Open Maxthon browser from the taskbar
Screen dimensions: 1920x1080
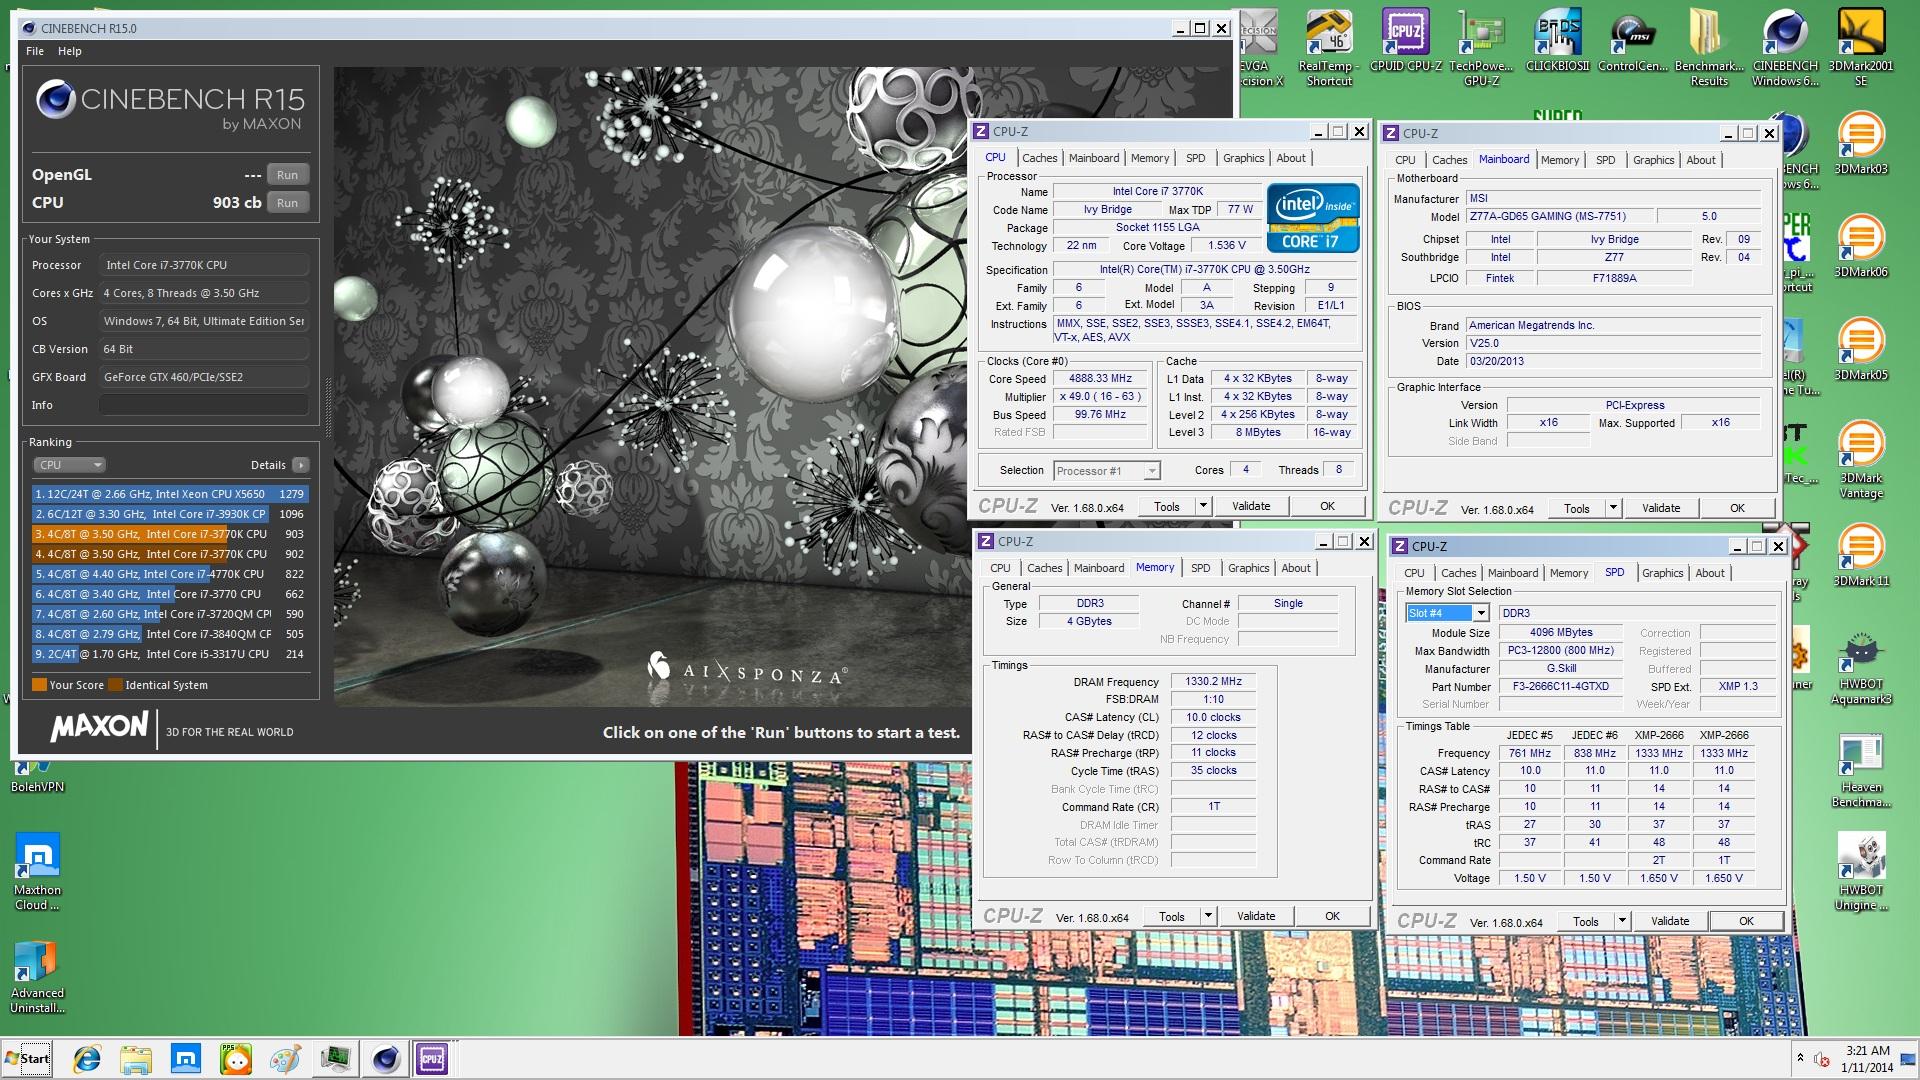tap(186, 1059)
